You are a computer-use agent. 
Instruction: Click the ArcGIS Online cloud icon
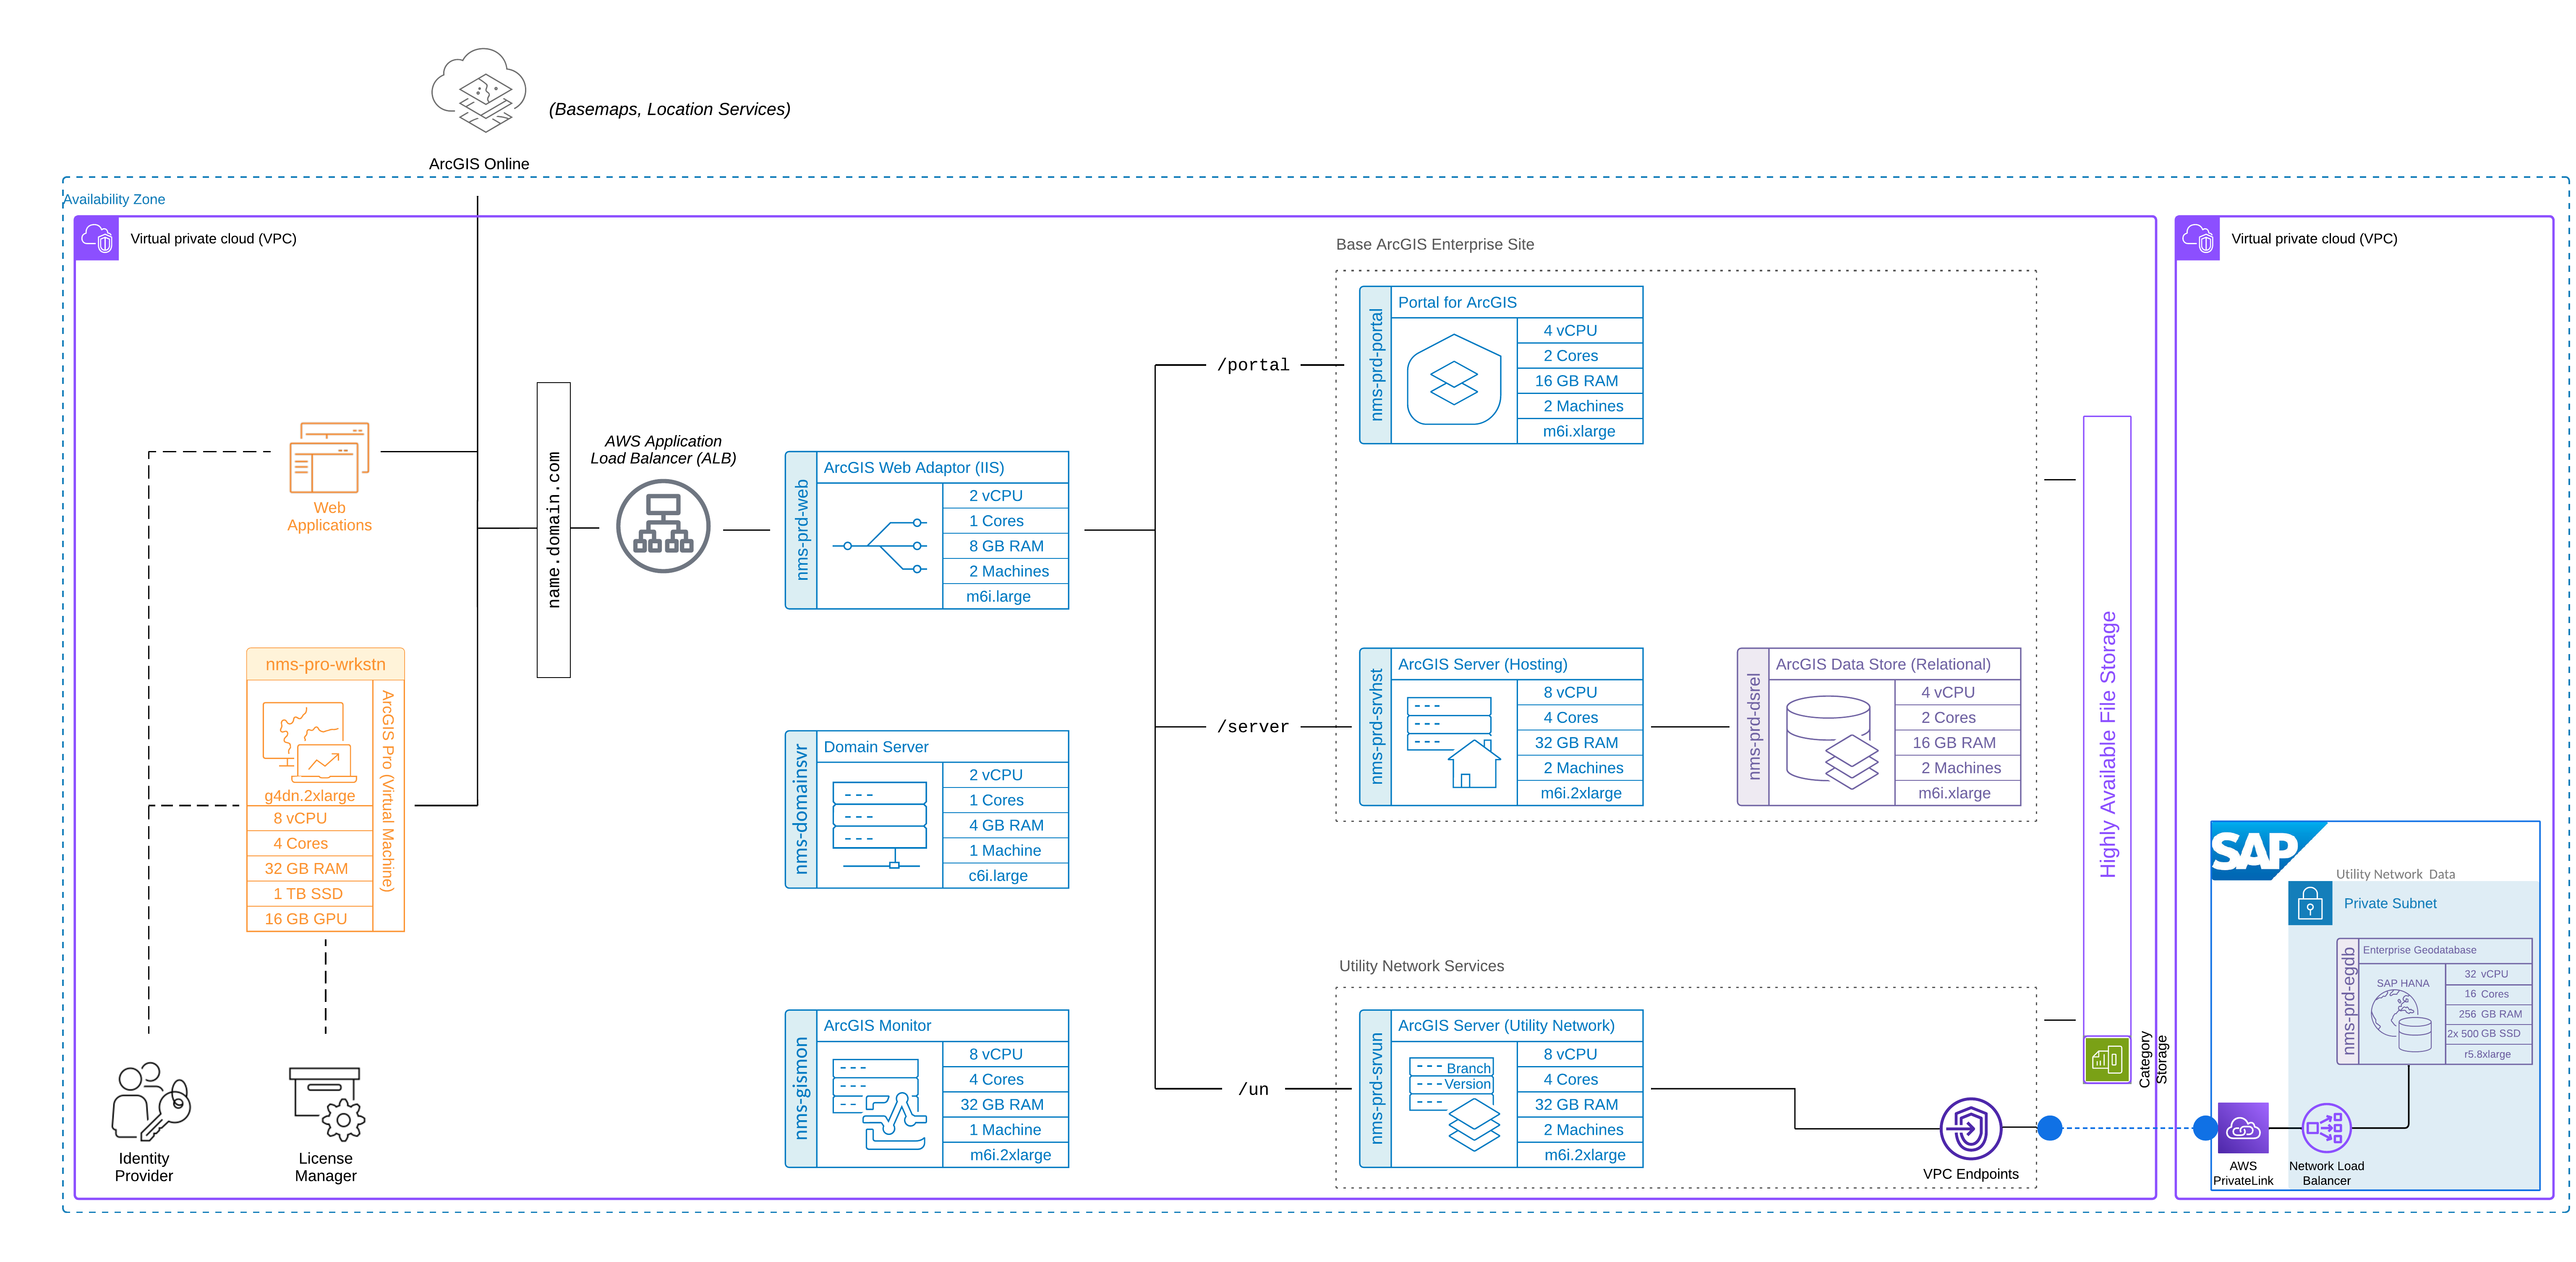tap(479, 90)
